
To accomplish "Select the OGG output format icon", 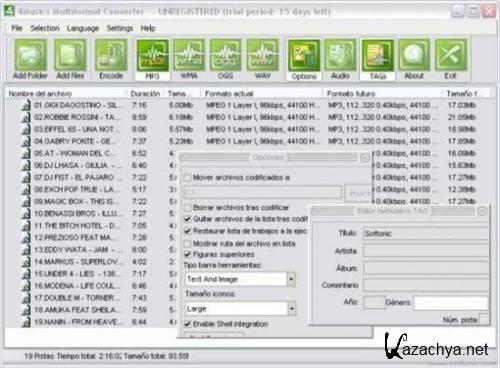I will 226,59.
